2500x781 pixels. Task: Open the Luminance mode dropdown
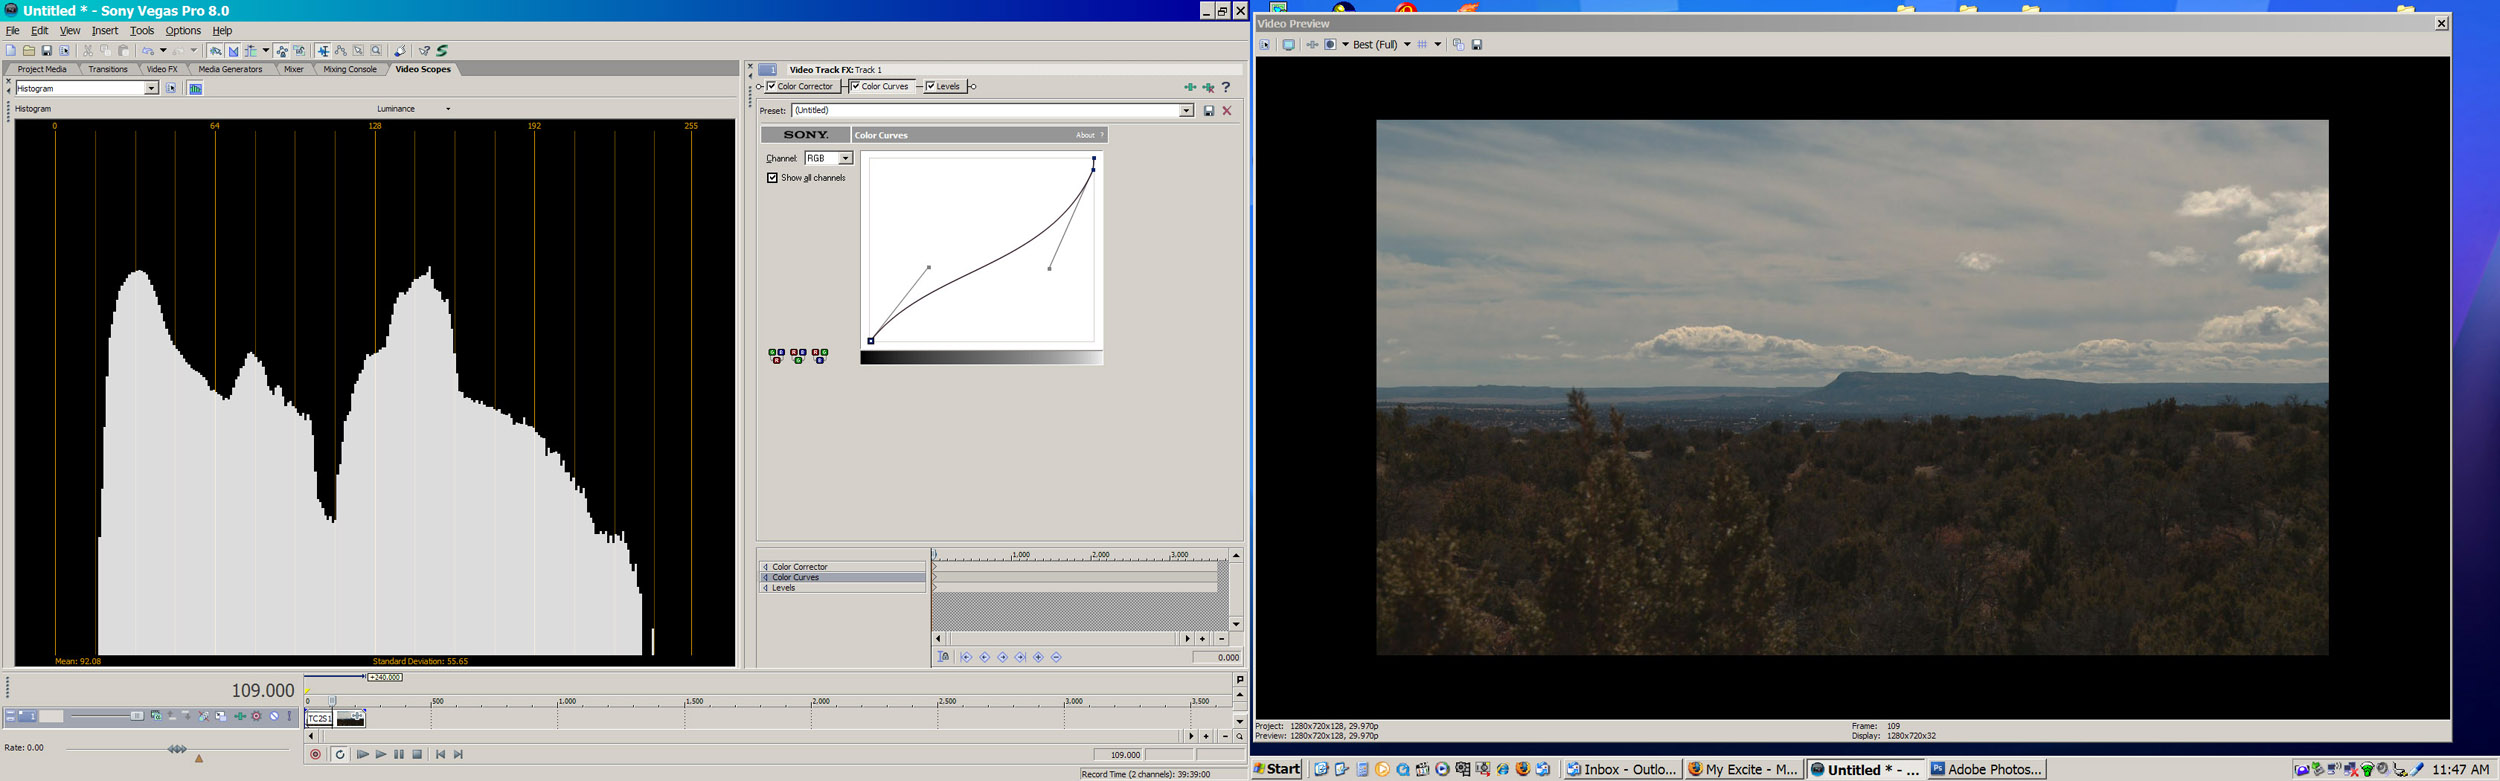point(448,109)
